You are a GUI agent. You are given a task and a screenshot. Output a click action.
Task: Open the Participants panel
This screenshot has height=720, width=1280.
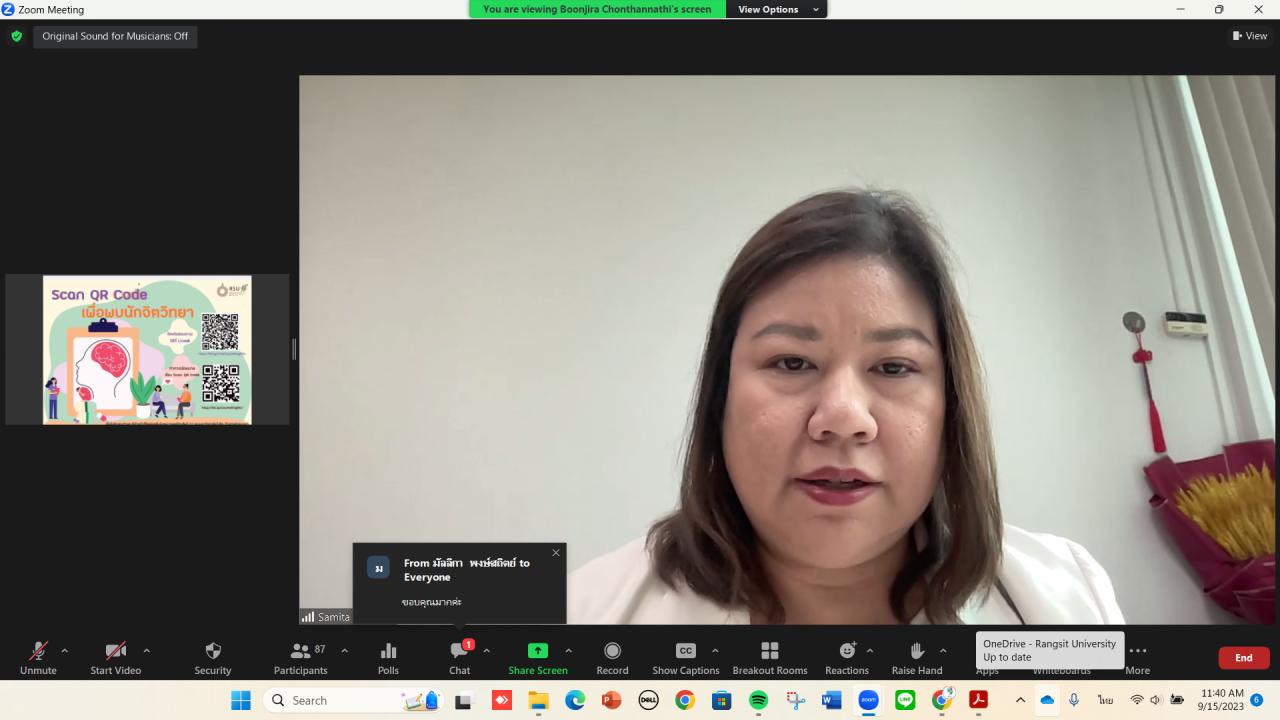(300, 652)
